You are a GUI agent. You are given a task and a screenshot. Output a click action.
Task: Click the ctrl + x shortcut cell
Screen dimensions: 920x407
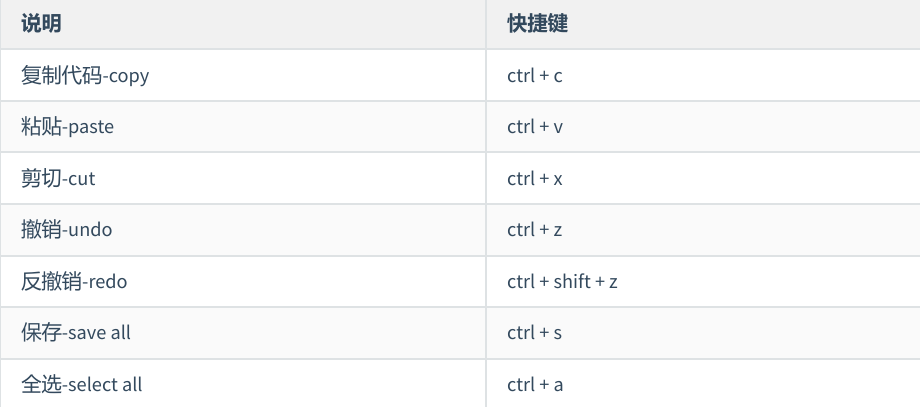tap(534, 179)
